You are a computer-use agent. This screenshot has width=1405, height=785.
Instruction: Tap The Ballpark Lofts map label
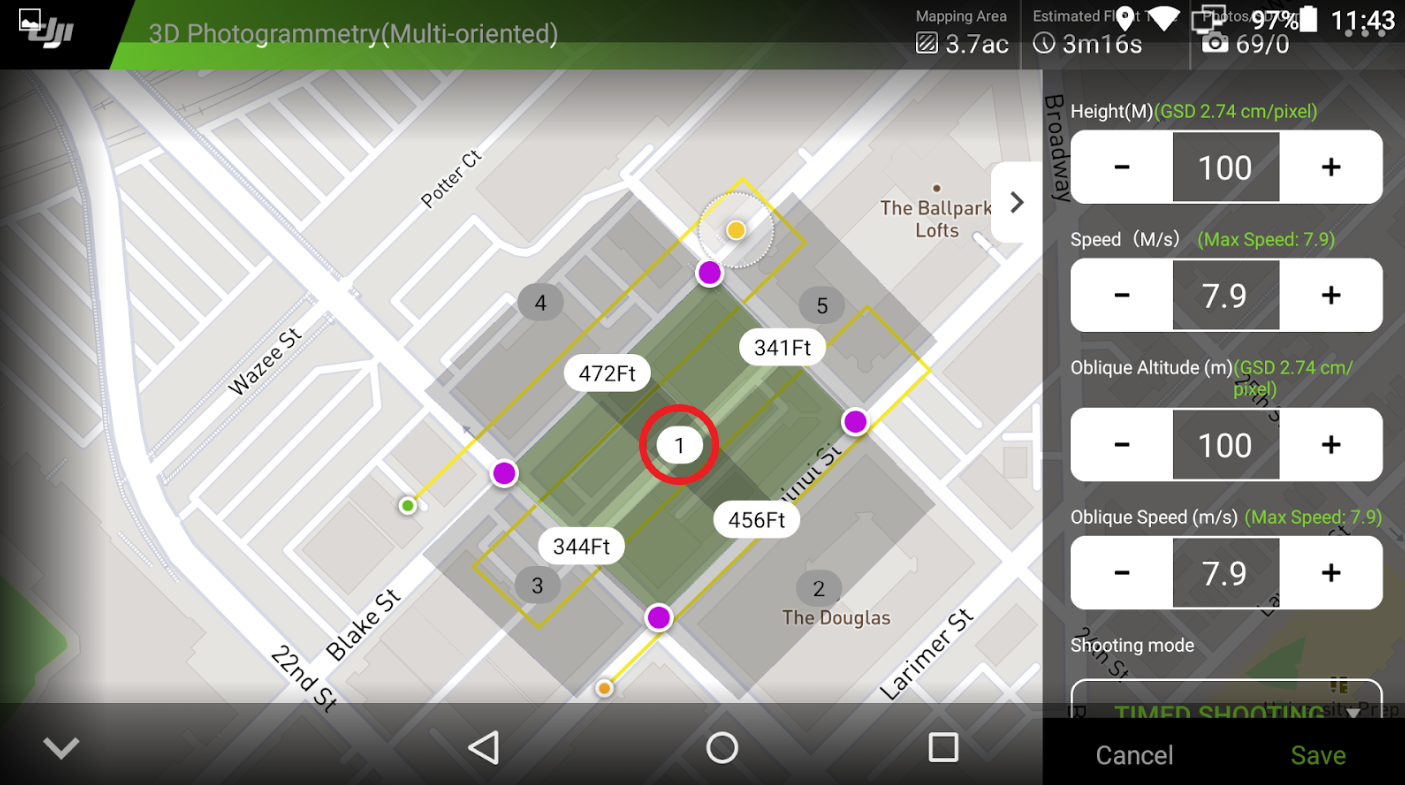(x=936, y=219)
